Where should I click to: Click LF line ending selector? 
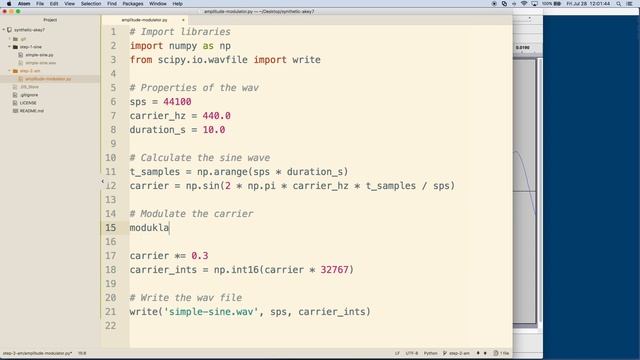[x=397, y=353]
